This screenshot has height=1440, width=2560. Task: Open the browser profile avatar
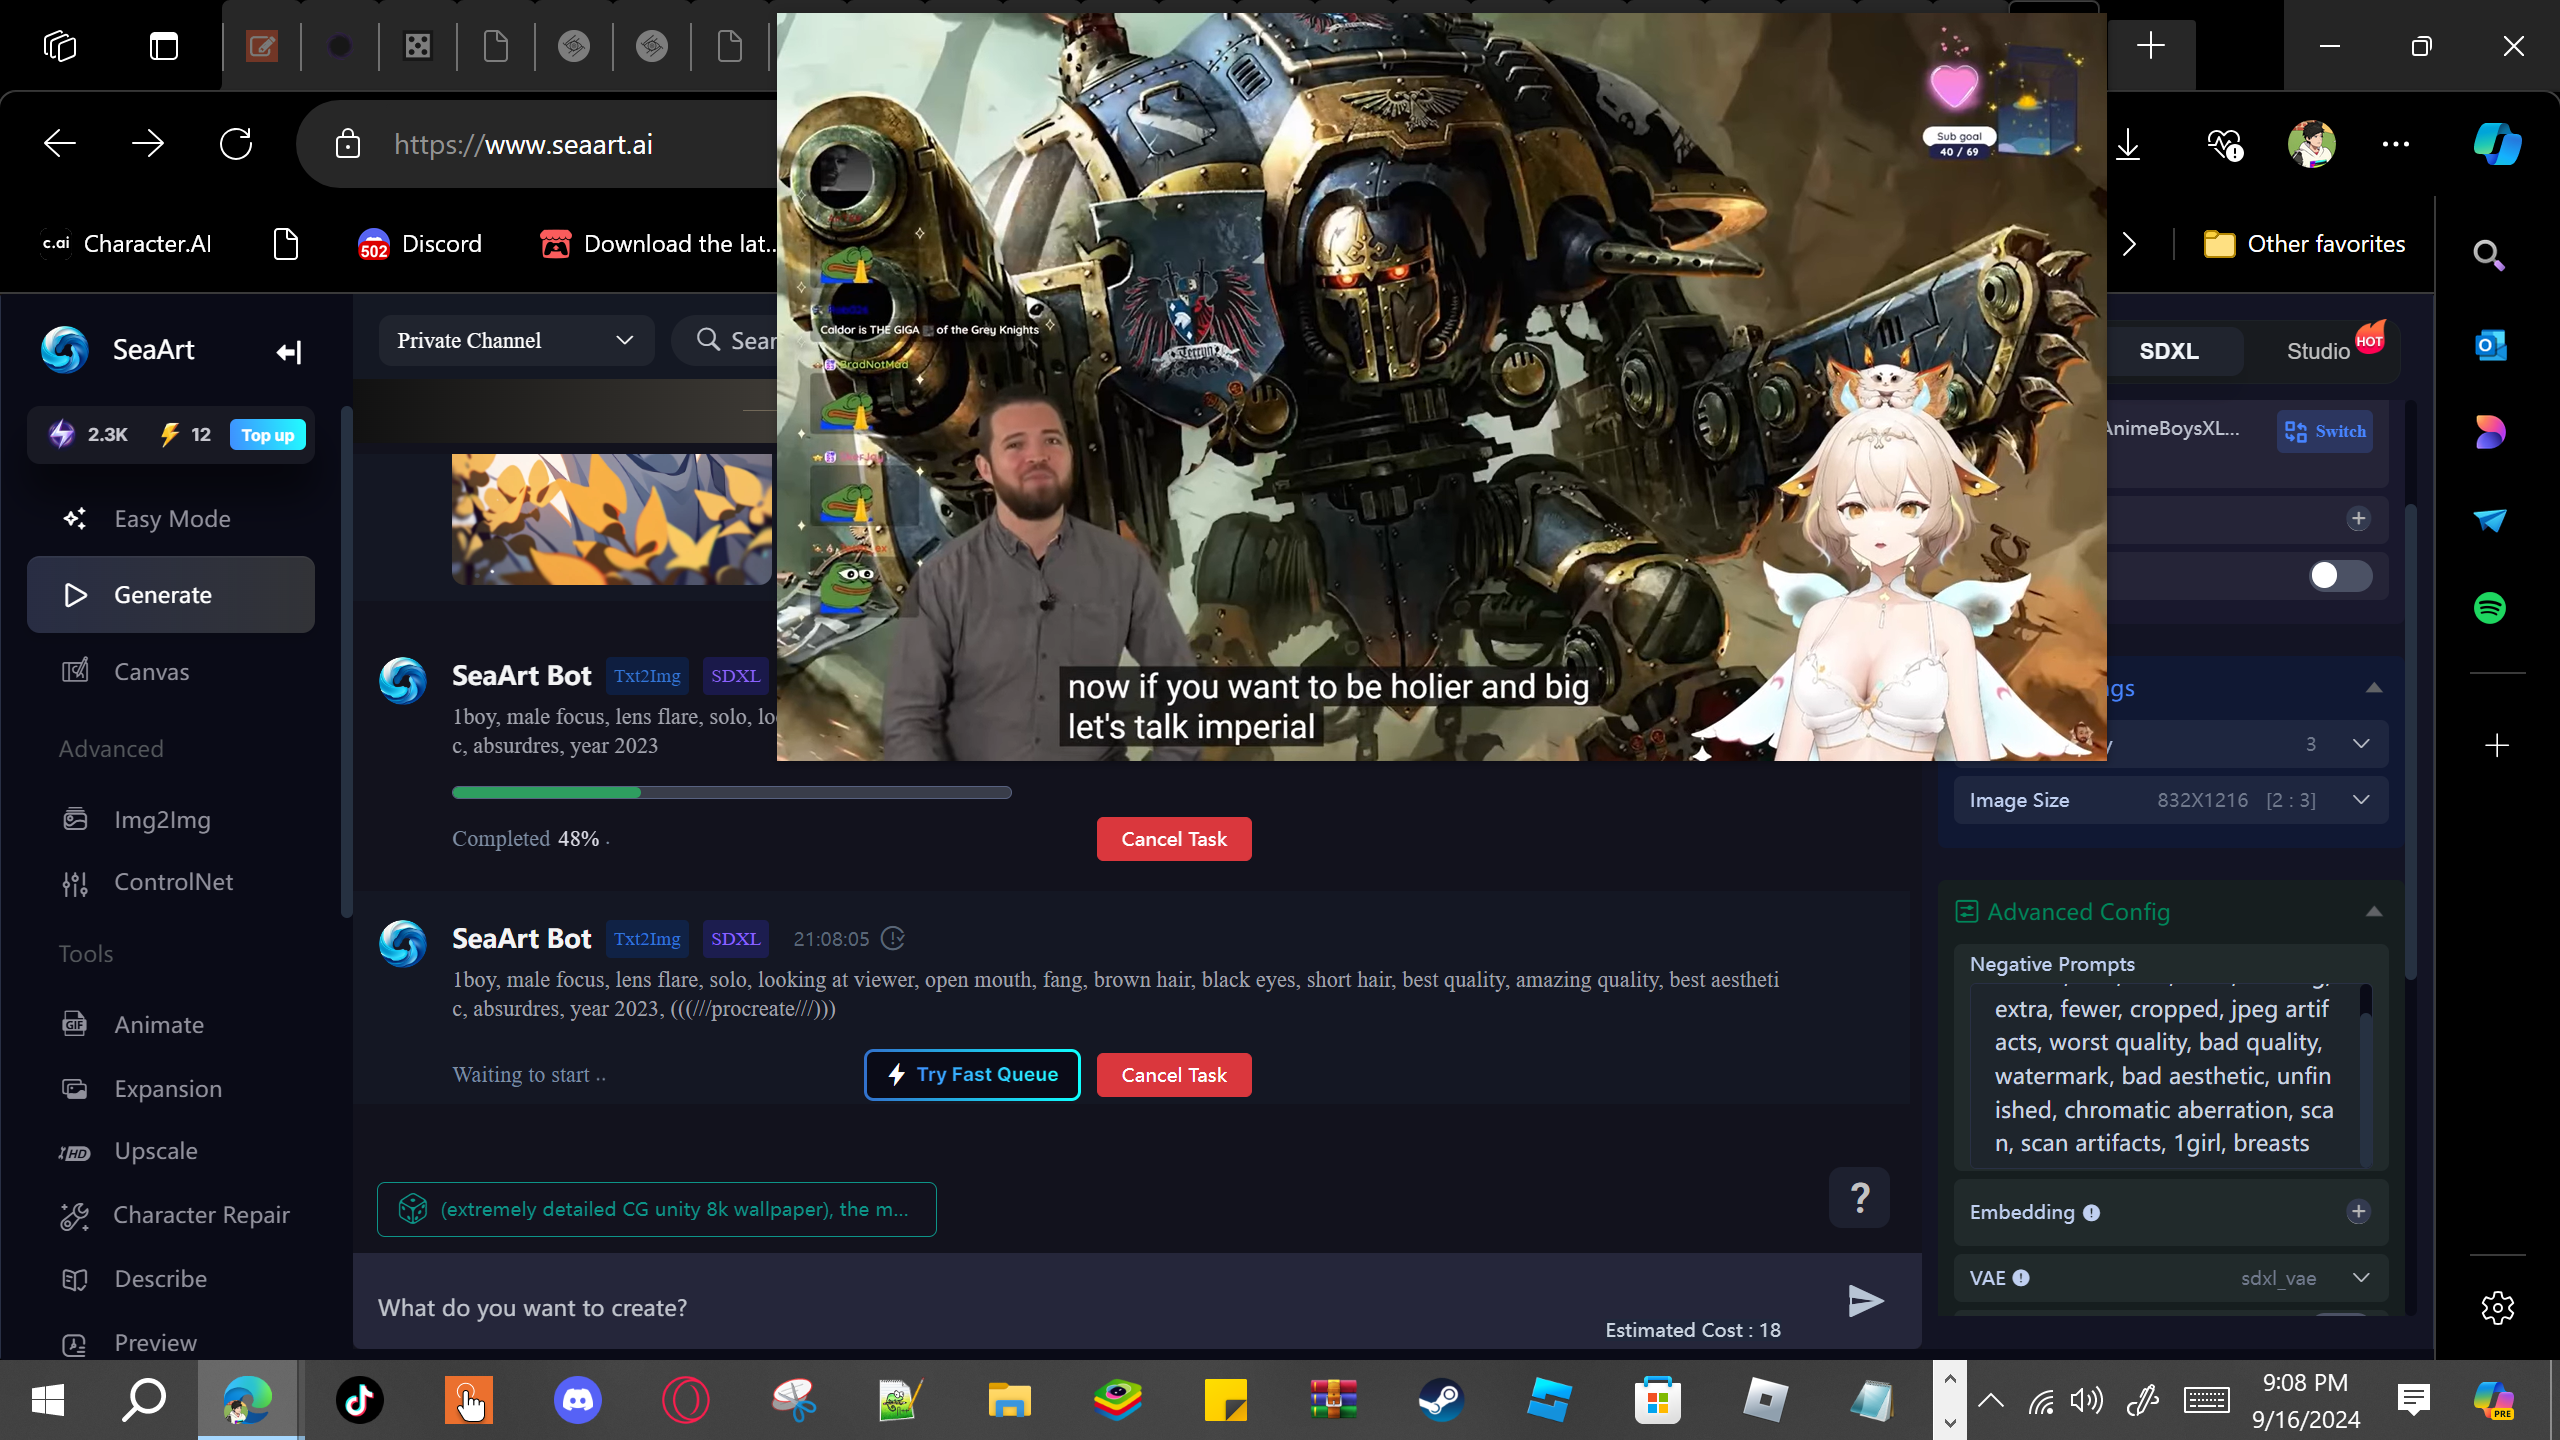pyautogui.click(x=2312, y=144)
